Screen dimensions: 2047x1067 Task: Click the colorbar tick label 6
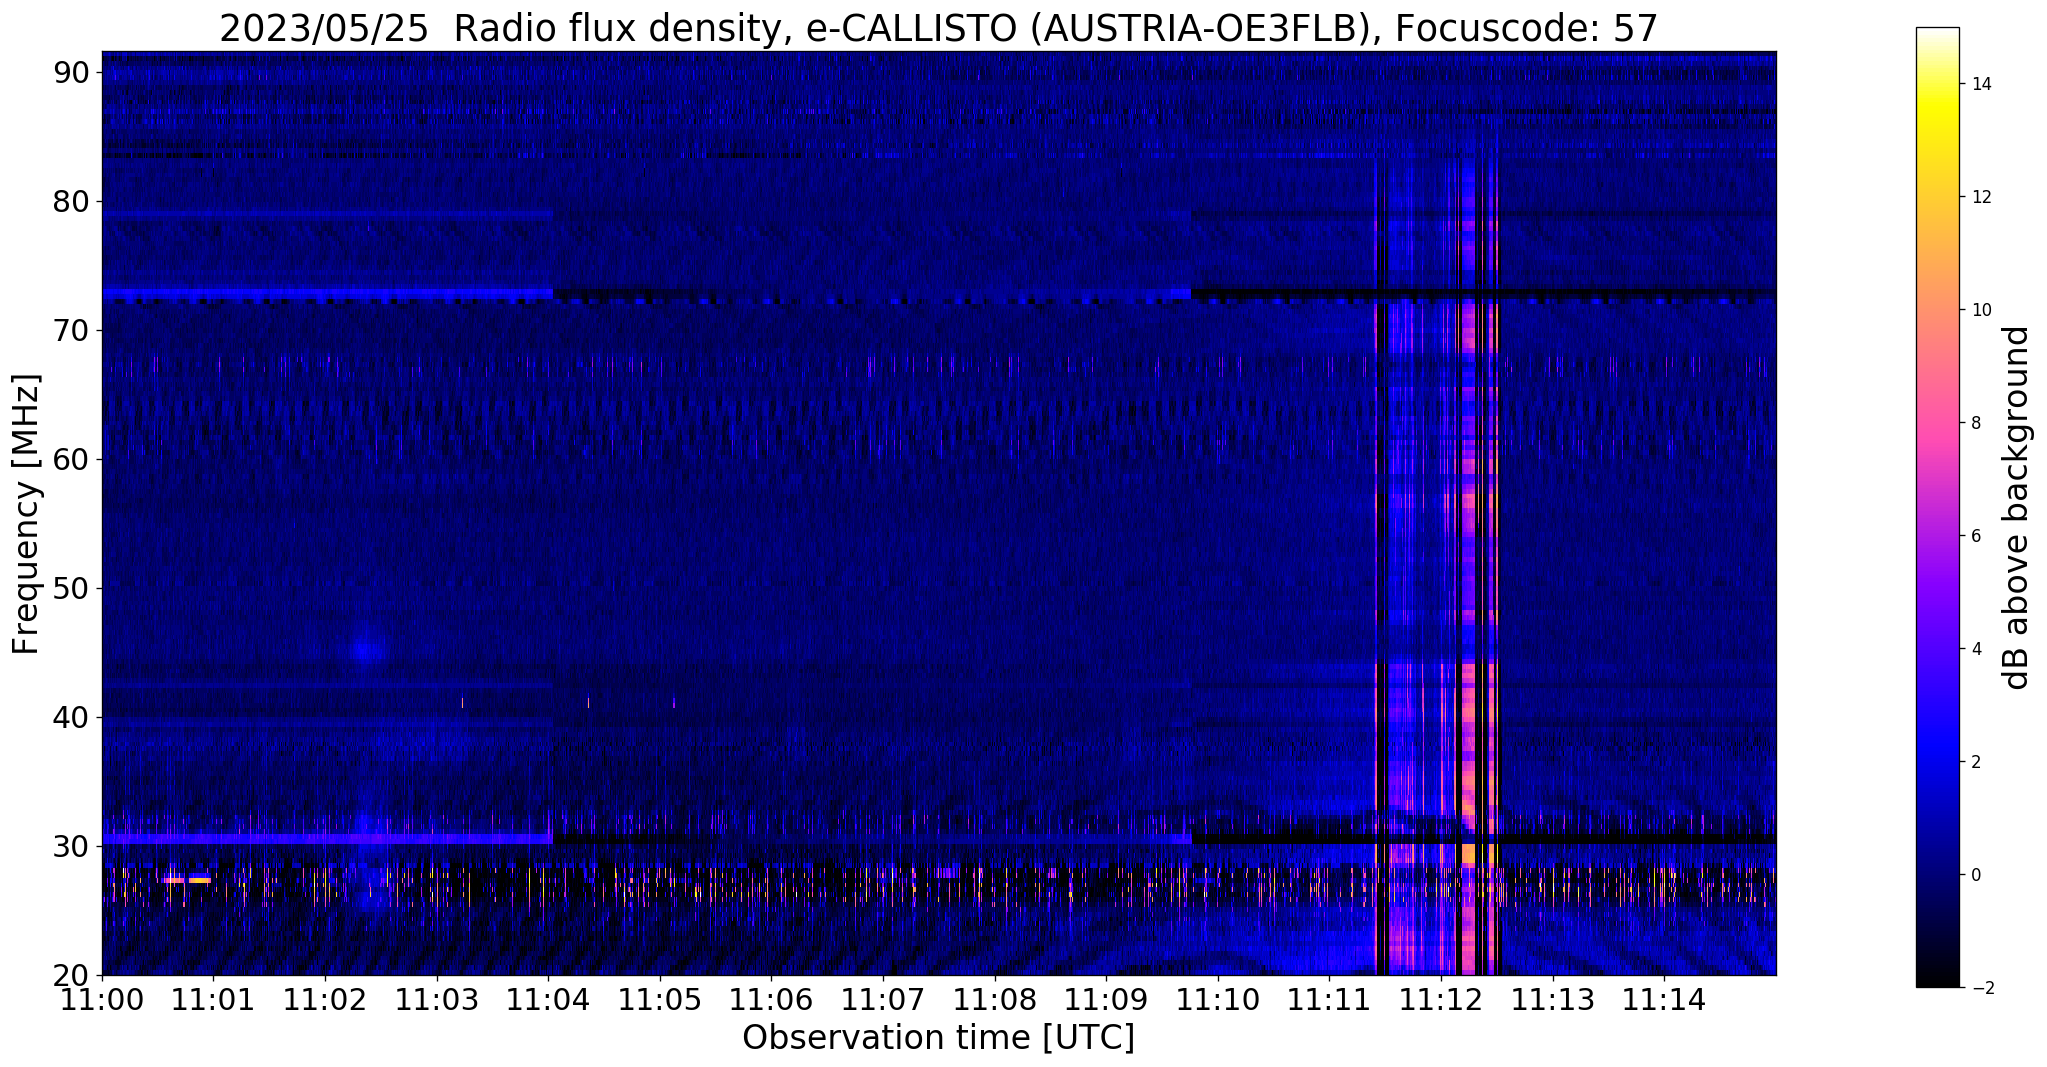[x=1975, y=536]
